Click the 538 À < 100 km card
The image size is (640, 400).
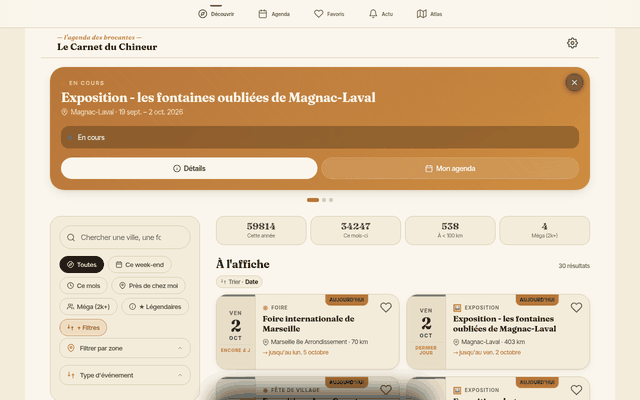coord(450,231)
